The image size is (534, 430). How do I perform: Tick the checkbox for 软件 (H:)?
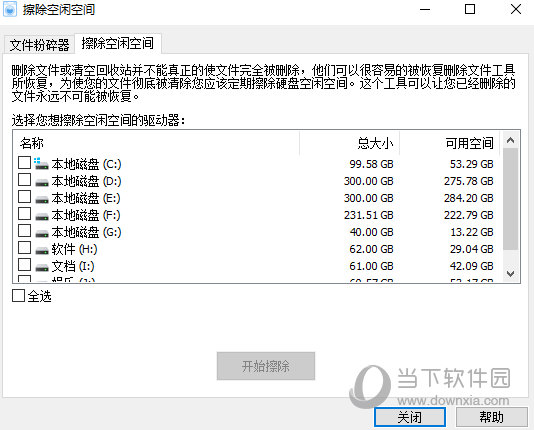click(25, 248)
